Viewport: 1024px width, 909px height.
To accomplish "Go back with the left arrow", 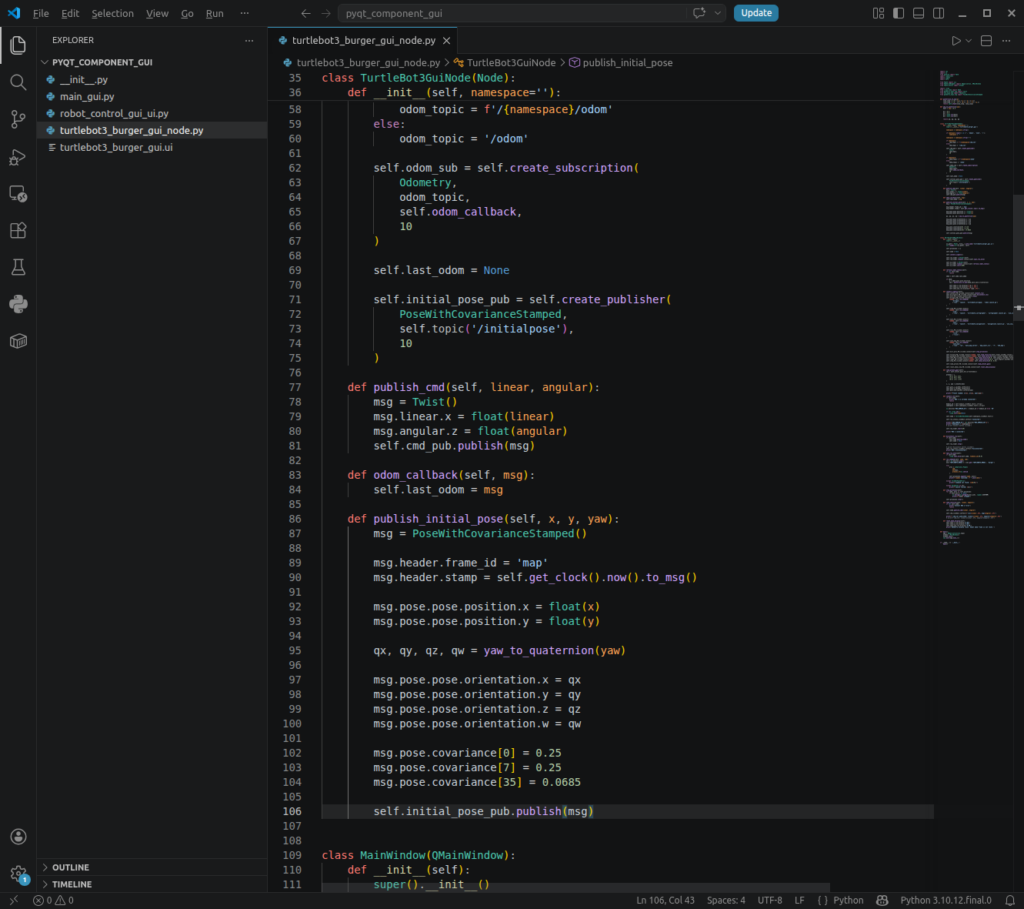I will [x=306, y=13].
